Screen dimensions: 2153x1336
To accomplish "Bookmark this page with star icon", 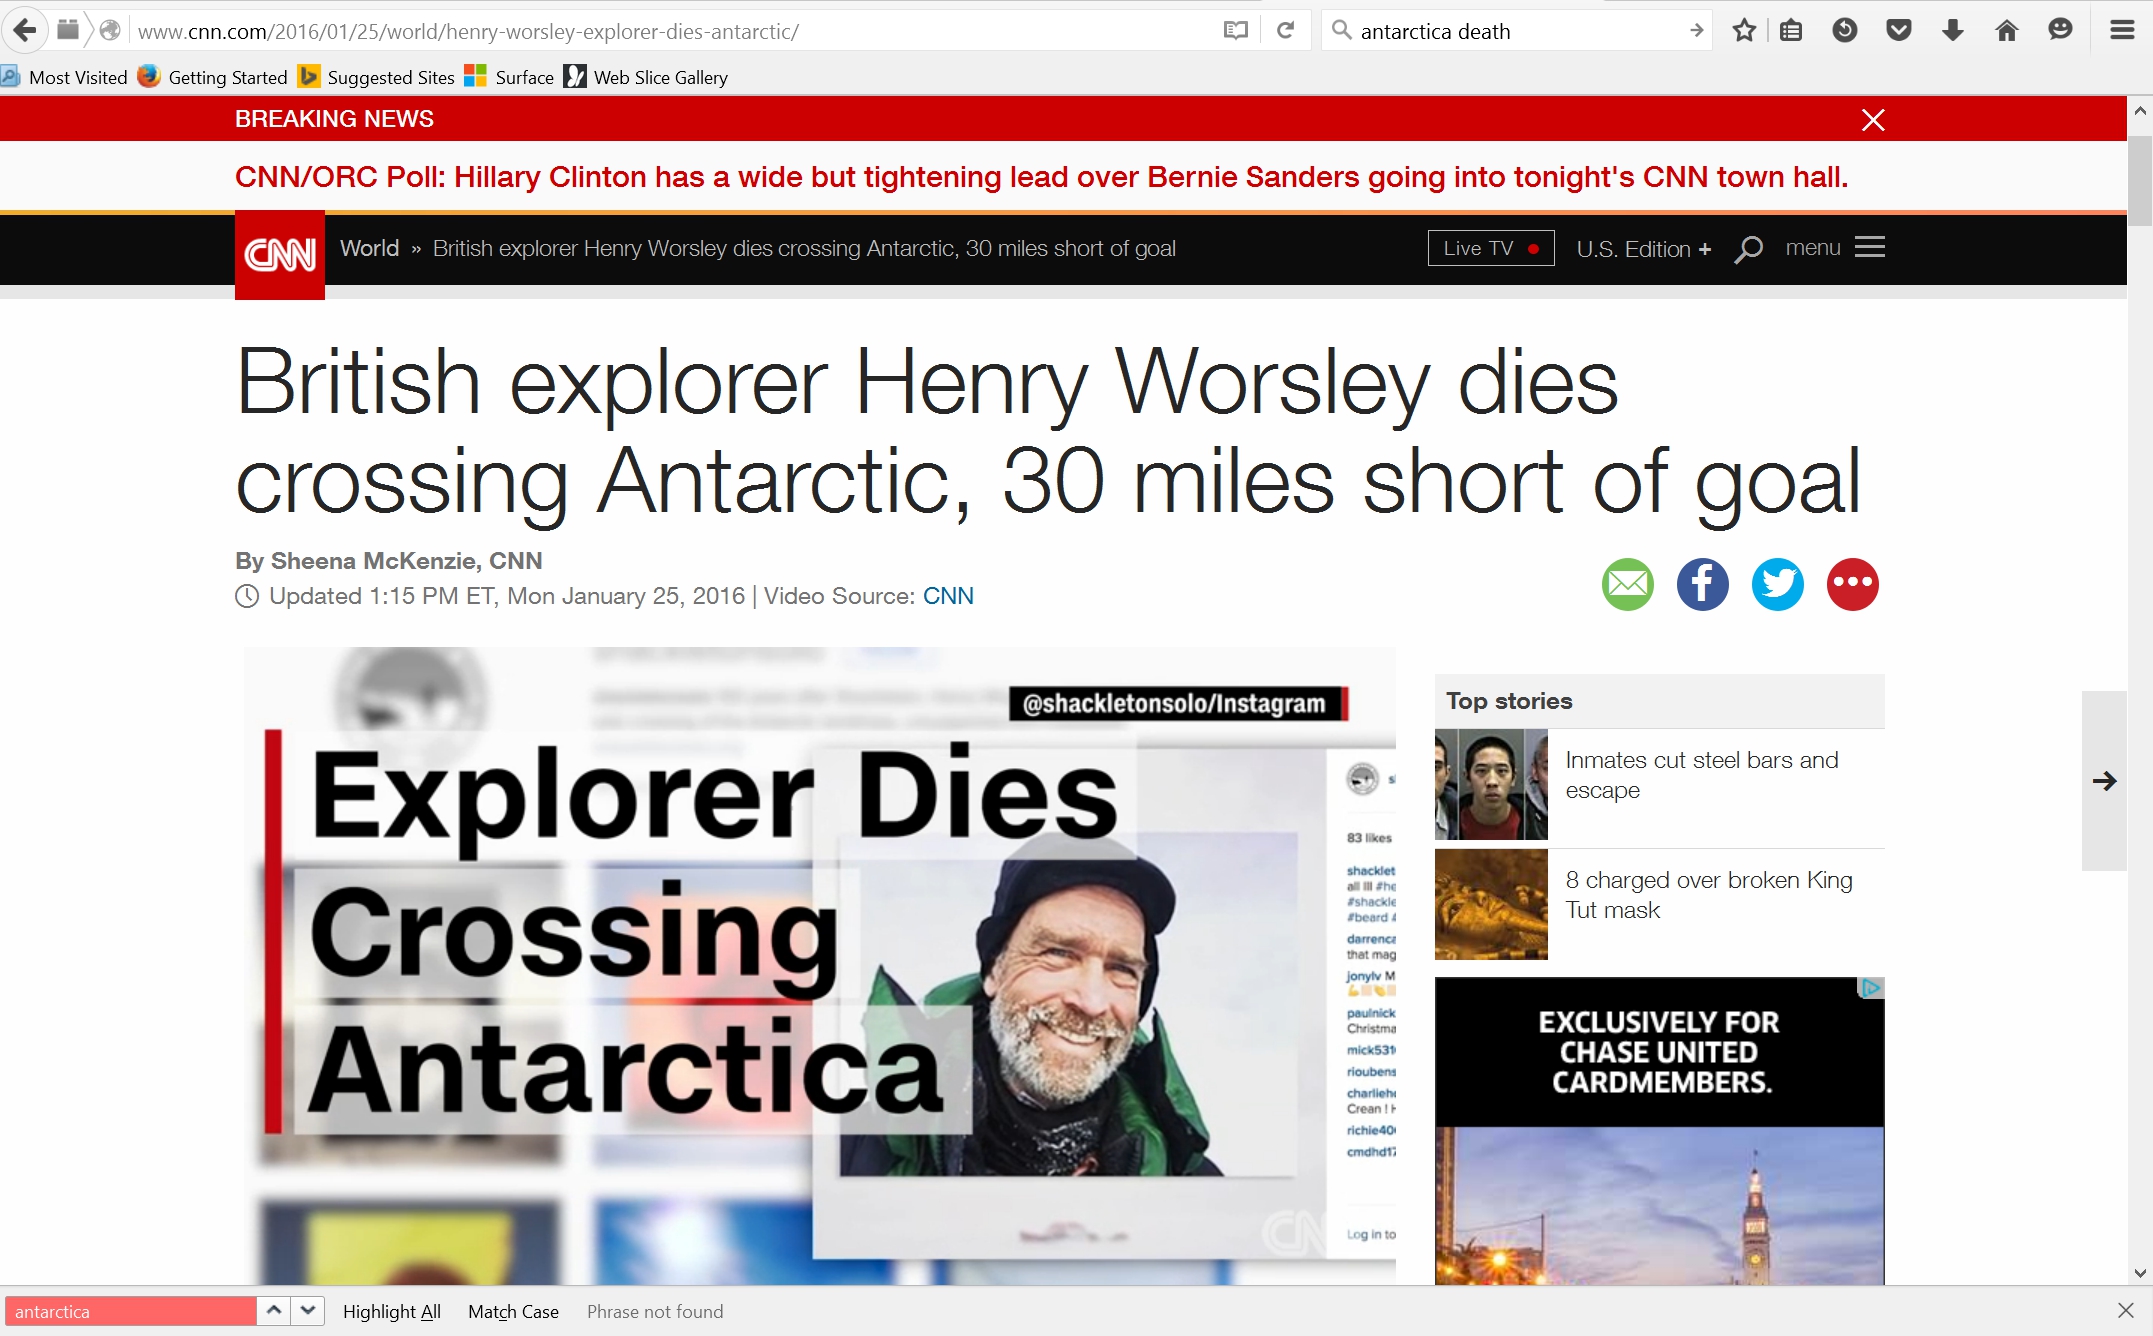I will tap(1744, 31).
